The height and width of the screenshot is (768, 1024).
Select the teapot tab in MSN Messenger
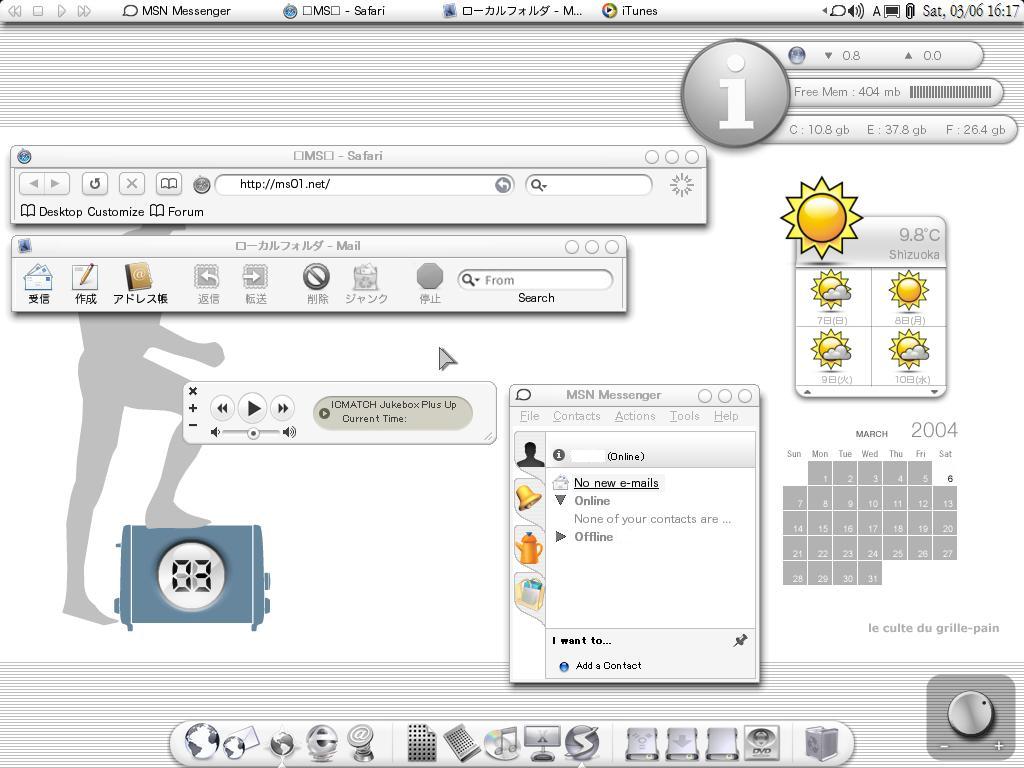click(530, 547)
